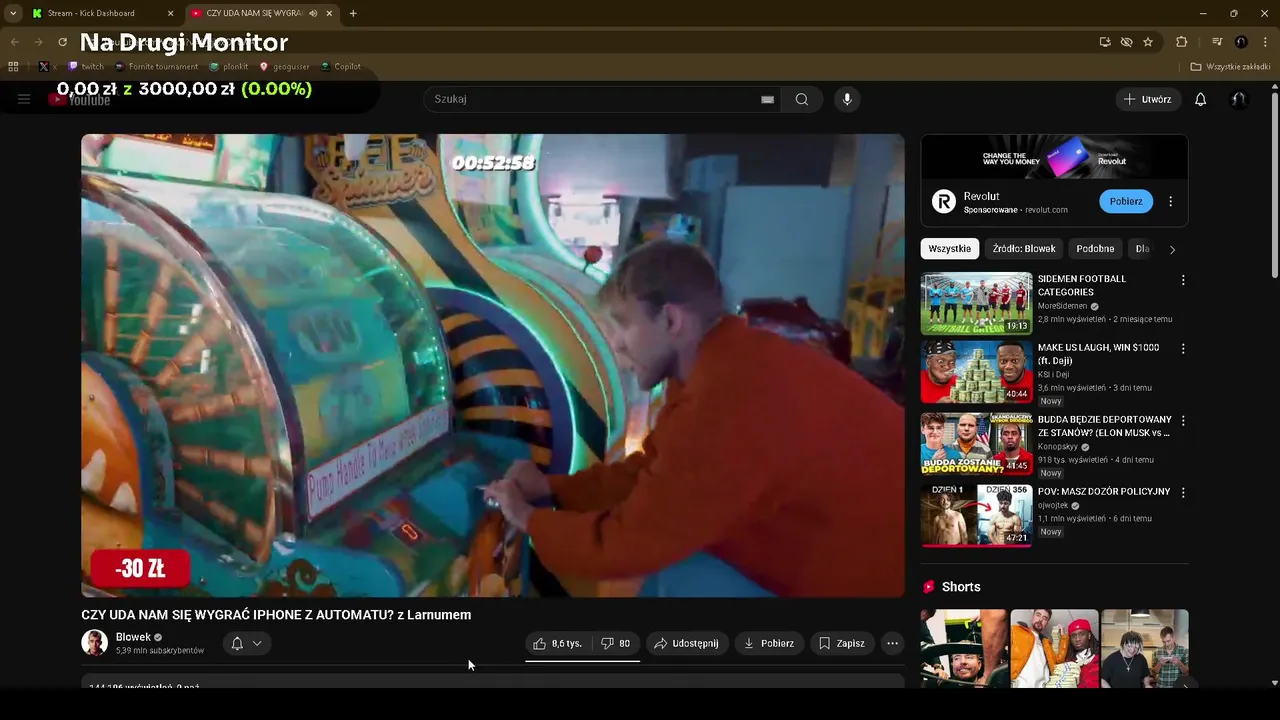
Task: Select the Wszystkie filter chip
Action: pos(949,249)
